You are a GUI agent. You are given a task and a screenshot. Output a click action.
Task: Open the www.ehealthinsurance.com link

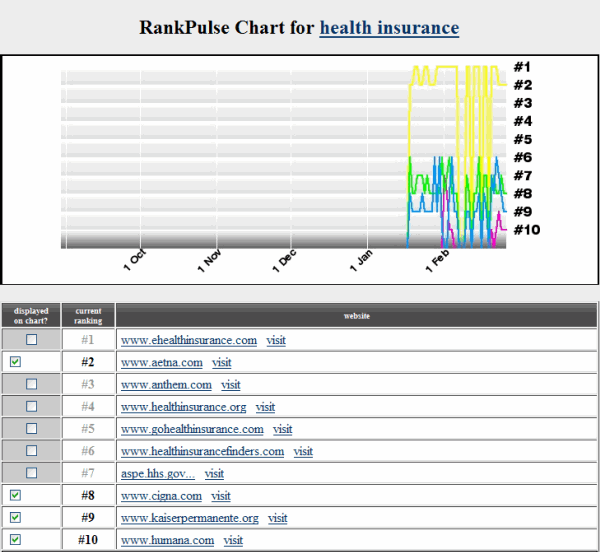(x=189, y=340)
